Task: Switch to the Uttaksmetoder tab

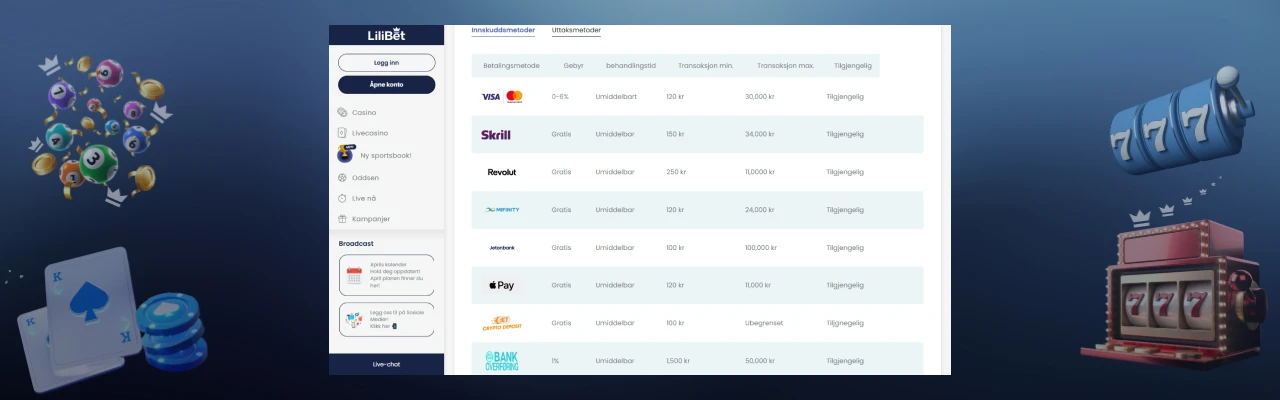Action: [x=576, y=31]
